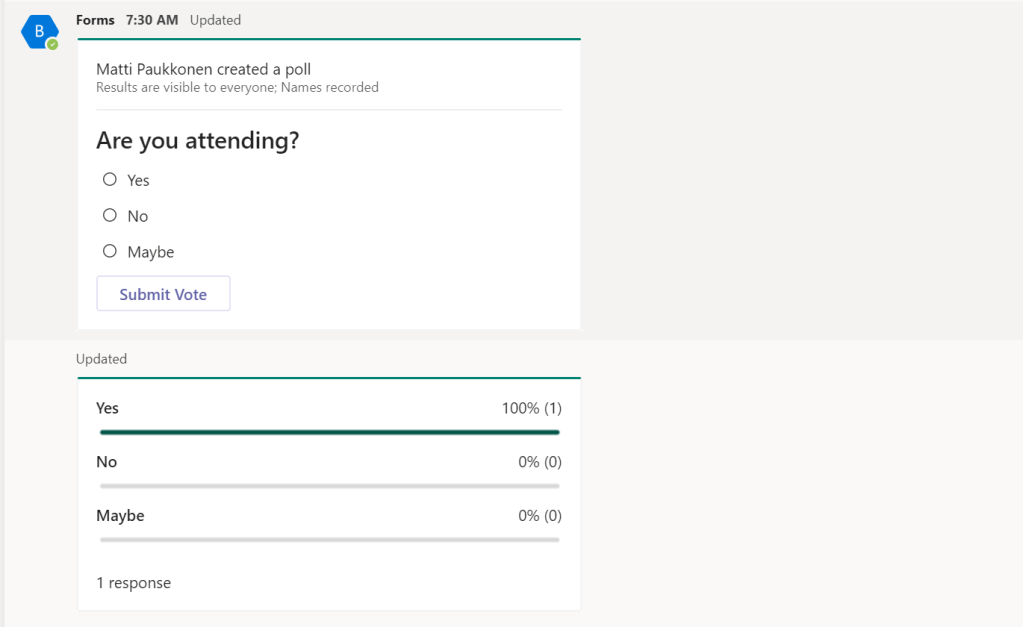Click the green status badge on avatar

[x=52, y=44]
